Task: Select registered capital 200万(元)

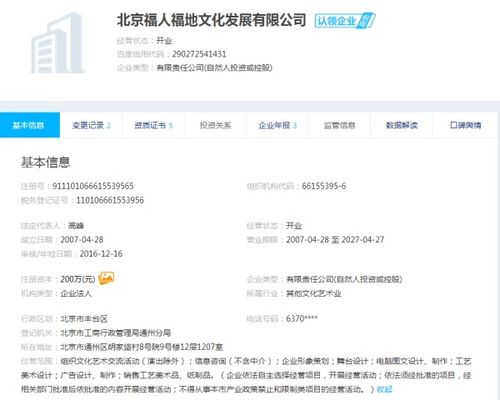Action: click(78, 279)
